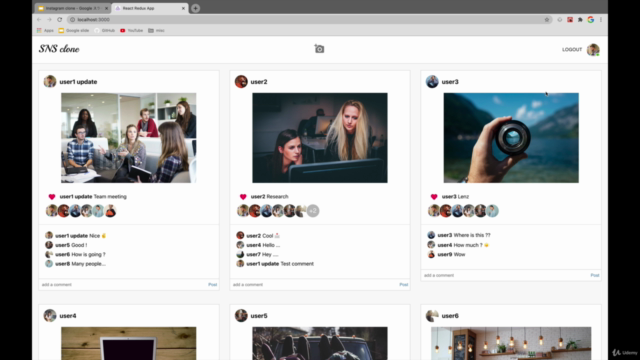Click user2 avatar in card header
640x360 pixels.
[241, 81]
